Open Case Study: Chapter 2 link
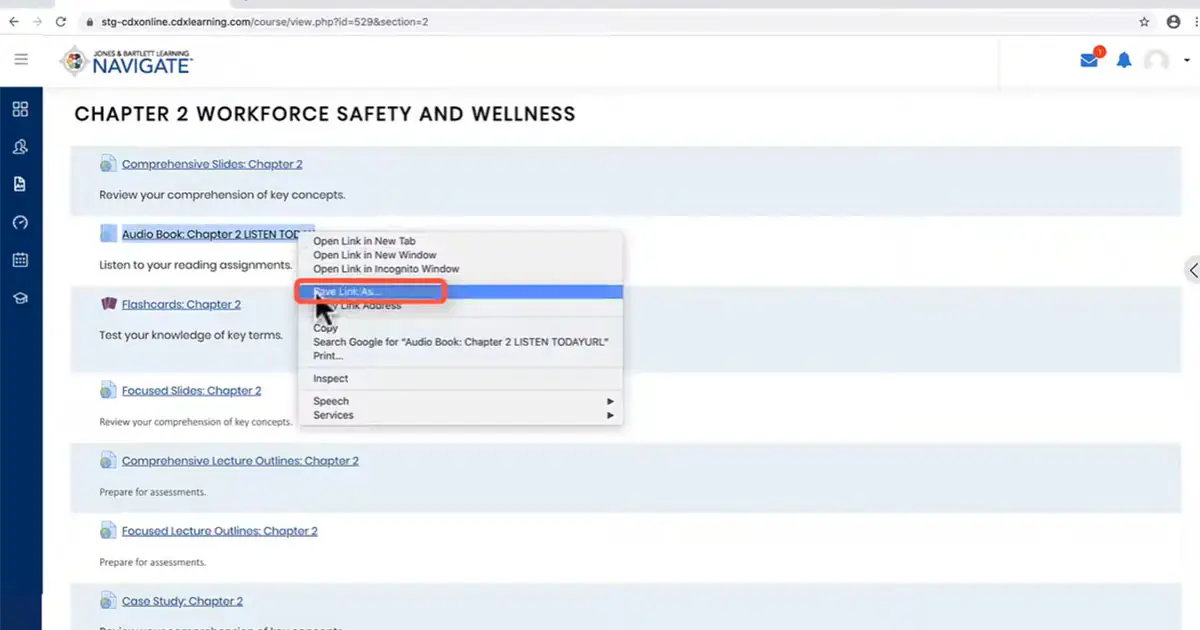This screenshot has width=1200, height=630. (182, 601)
